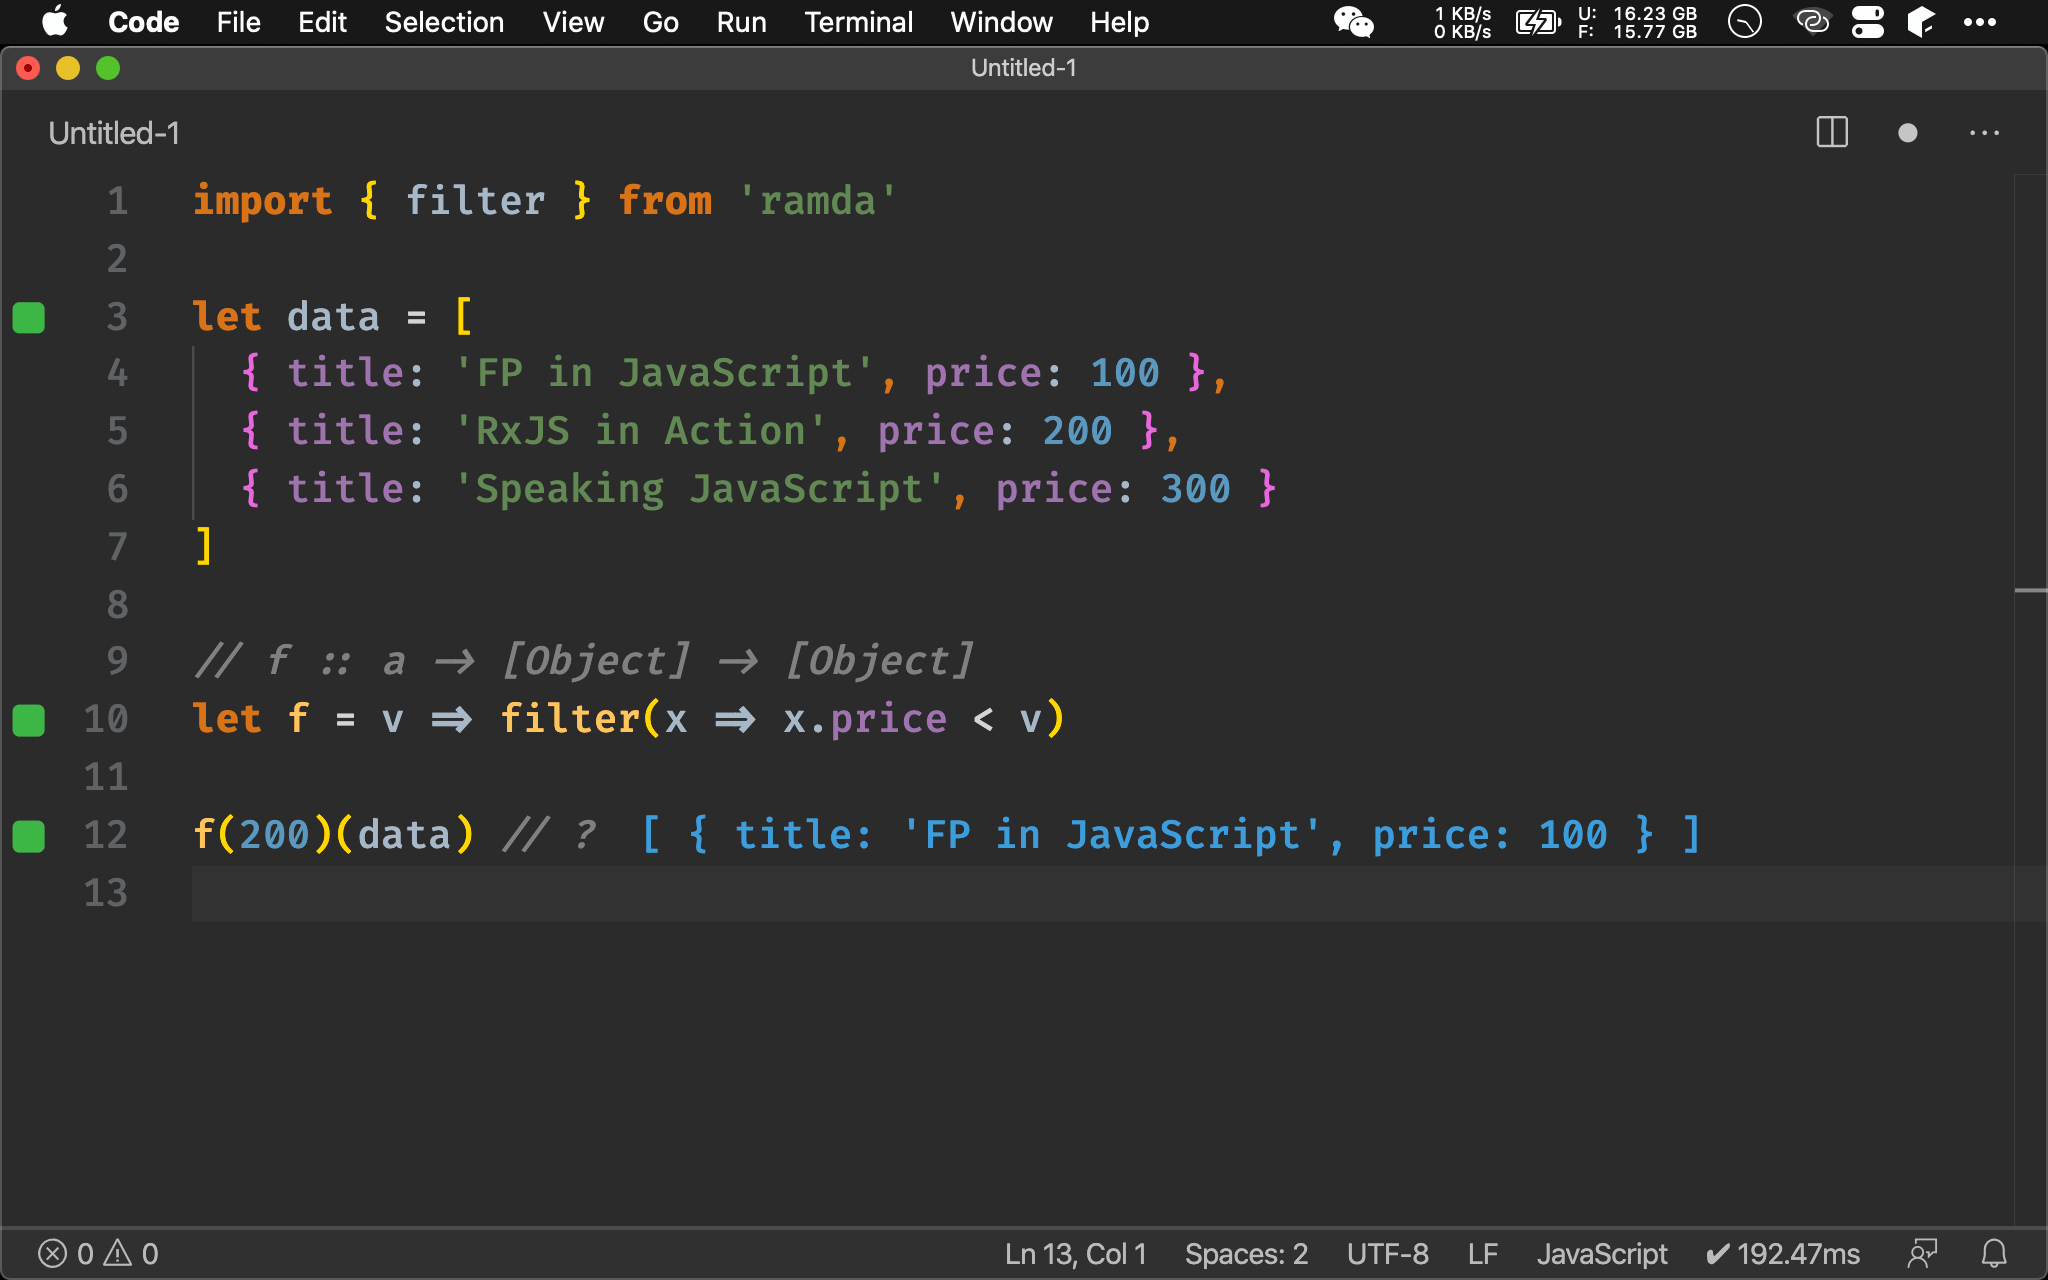Click the Quokka inline result on line 12
This screenshot has height=1280, width=2048.
coord(1170,835)
